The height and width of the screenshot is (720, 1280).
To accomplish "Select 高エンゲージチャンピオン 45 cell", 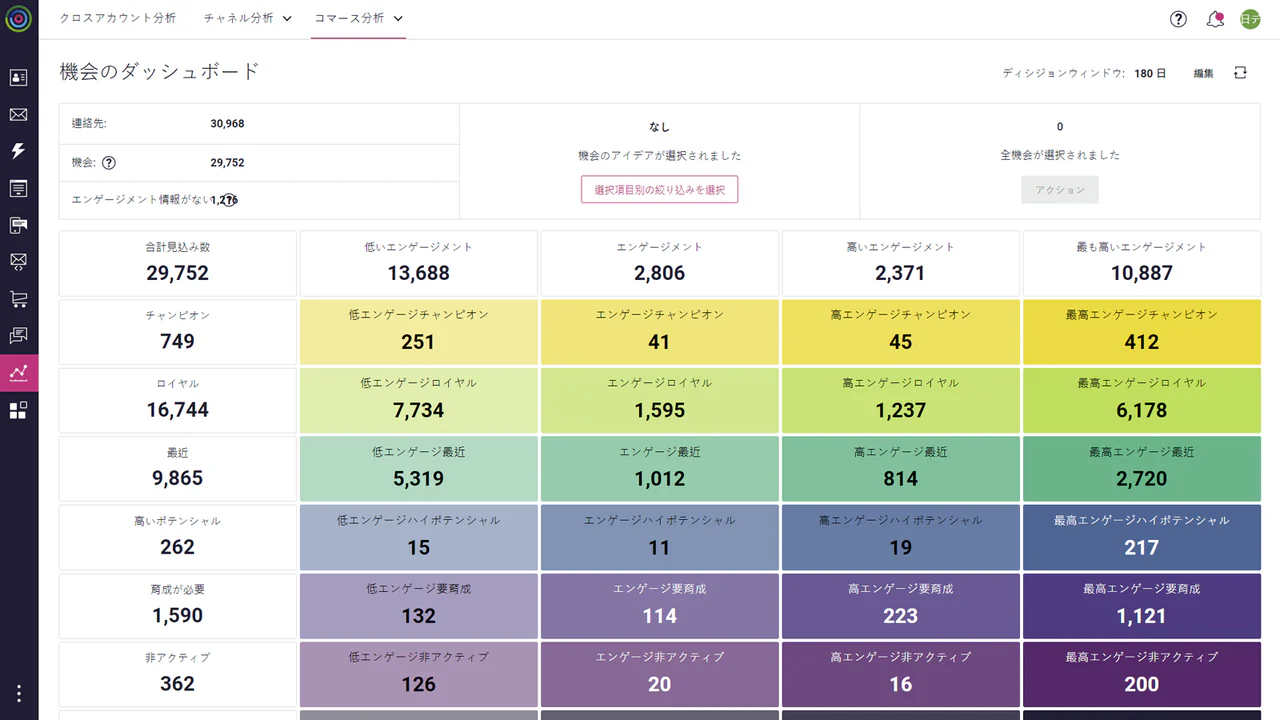I will [x=901, y=332].
